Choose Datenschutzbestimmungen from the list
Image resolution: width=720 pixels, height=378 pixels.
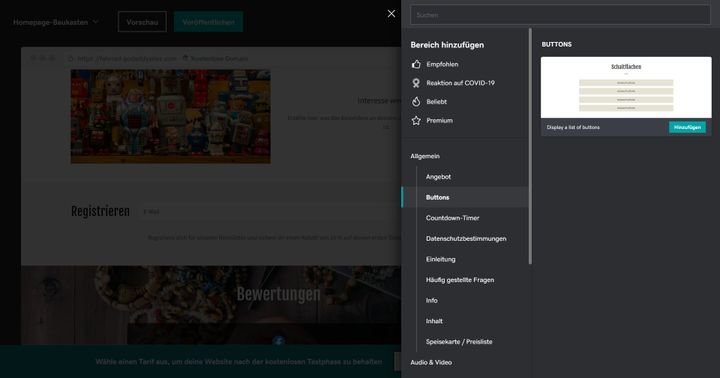[466, 239]
